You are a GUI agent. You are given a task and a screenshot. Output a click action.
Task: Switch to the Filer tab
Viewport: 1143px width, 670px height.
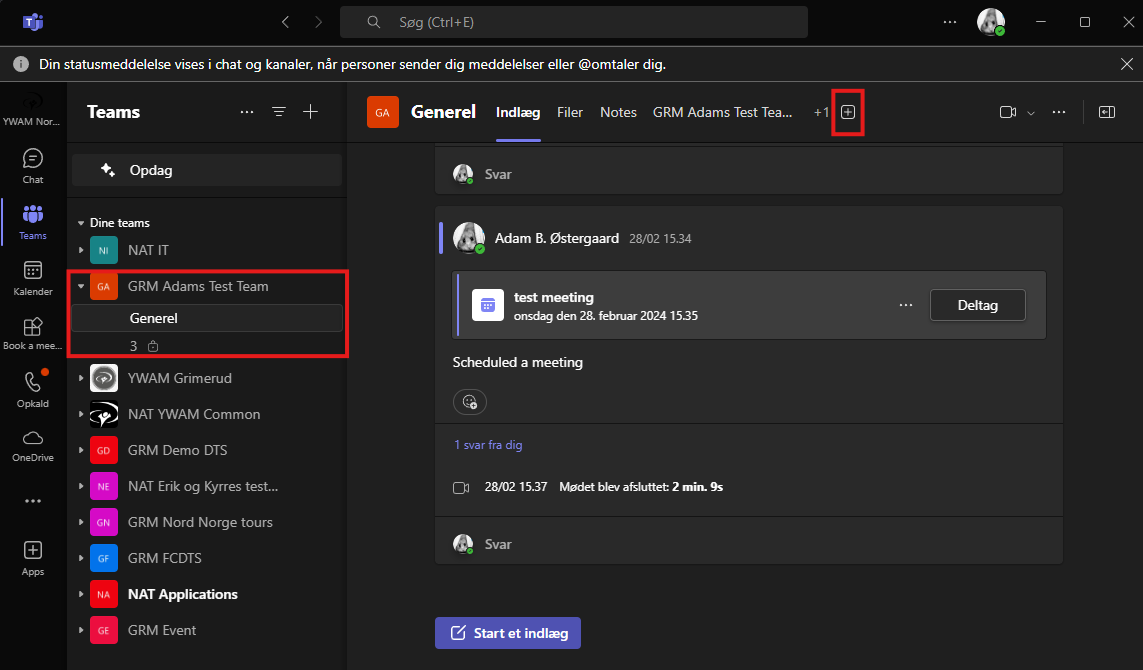pyautogui.click(x=570, y=112)
